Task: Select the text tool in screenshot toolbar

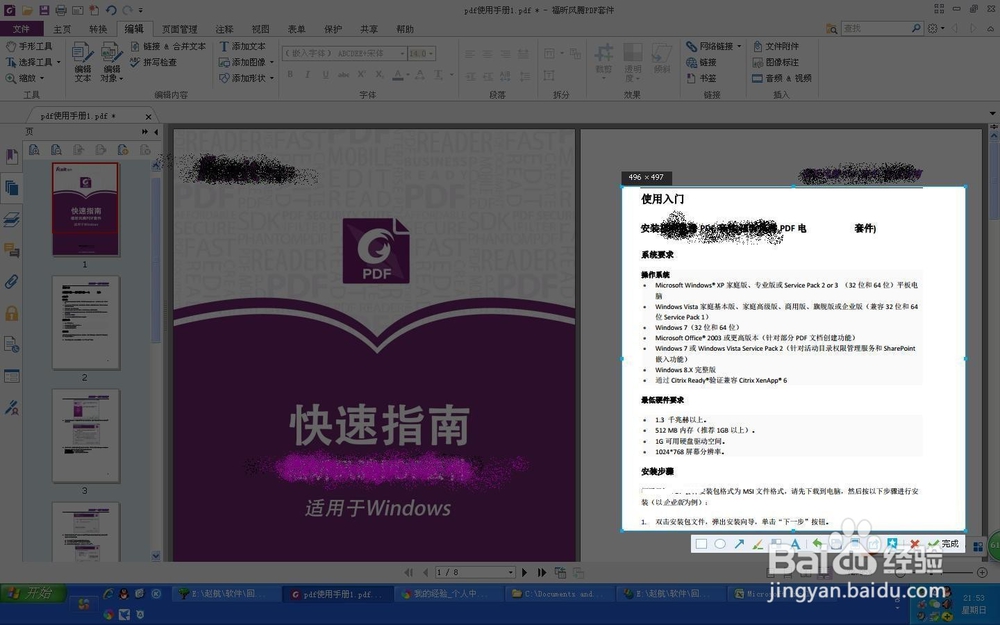Action: click(x=795, y=544)
